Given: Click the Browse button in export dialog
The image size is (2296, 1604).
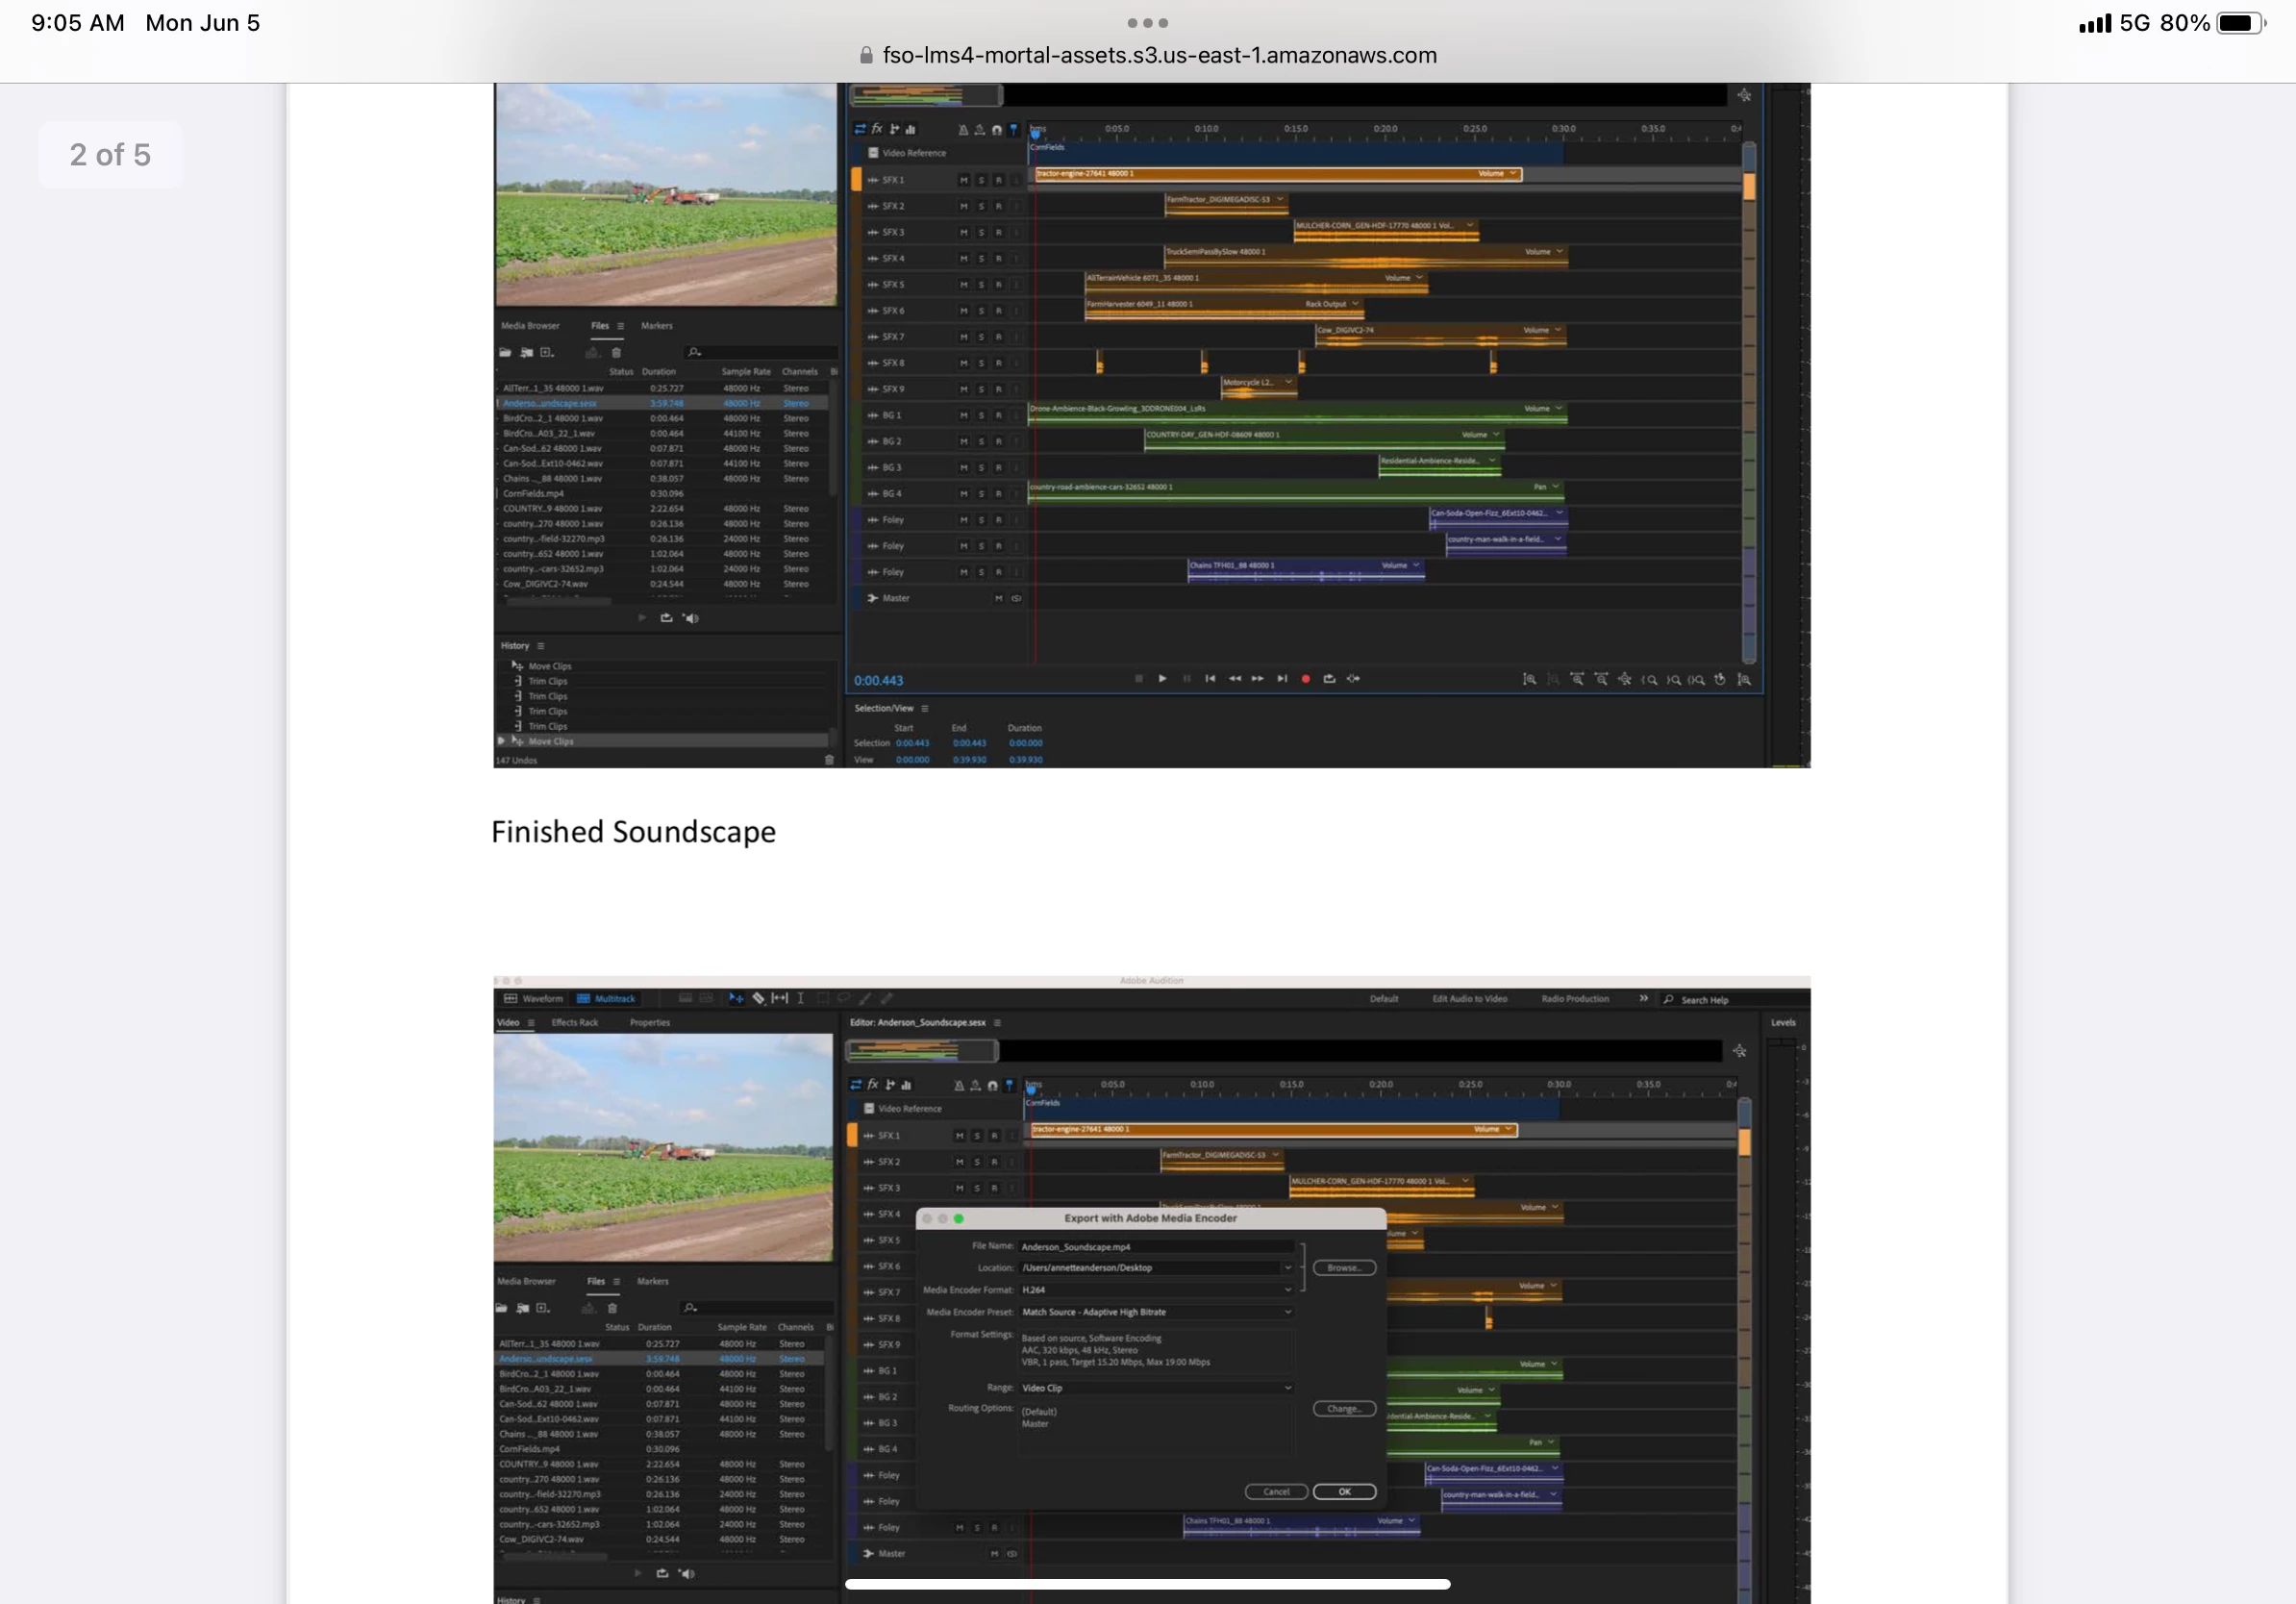Looking at the screenshot, I should (1343, 1268).
